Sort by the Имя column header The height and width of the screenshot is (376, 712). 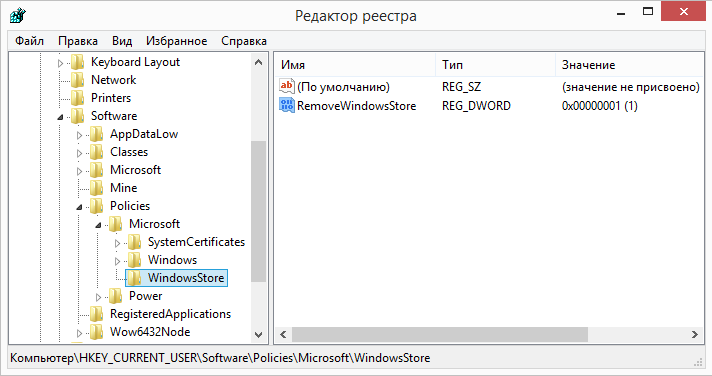point(355,65)
